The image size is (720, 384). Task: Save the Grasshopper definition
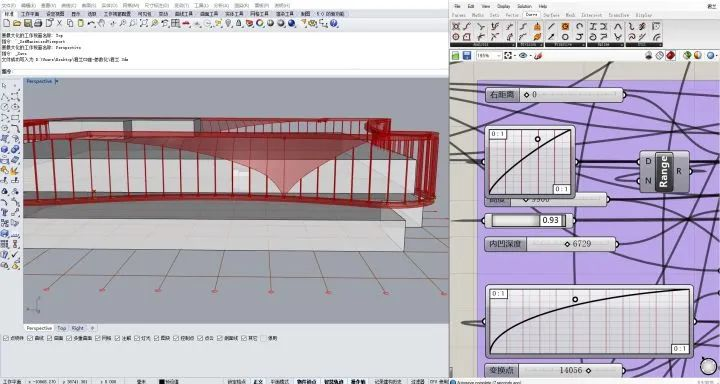pos(467,56)
